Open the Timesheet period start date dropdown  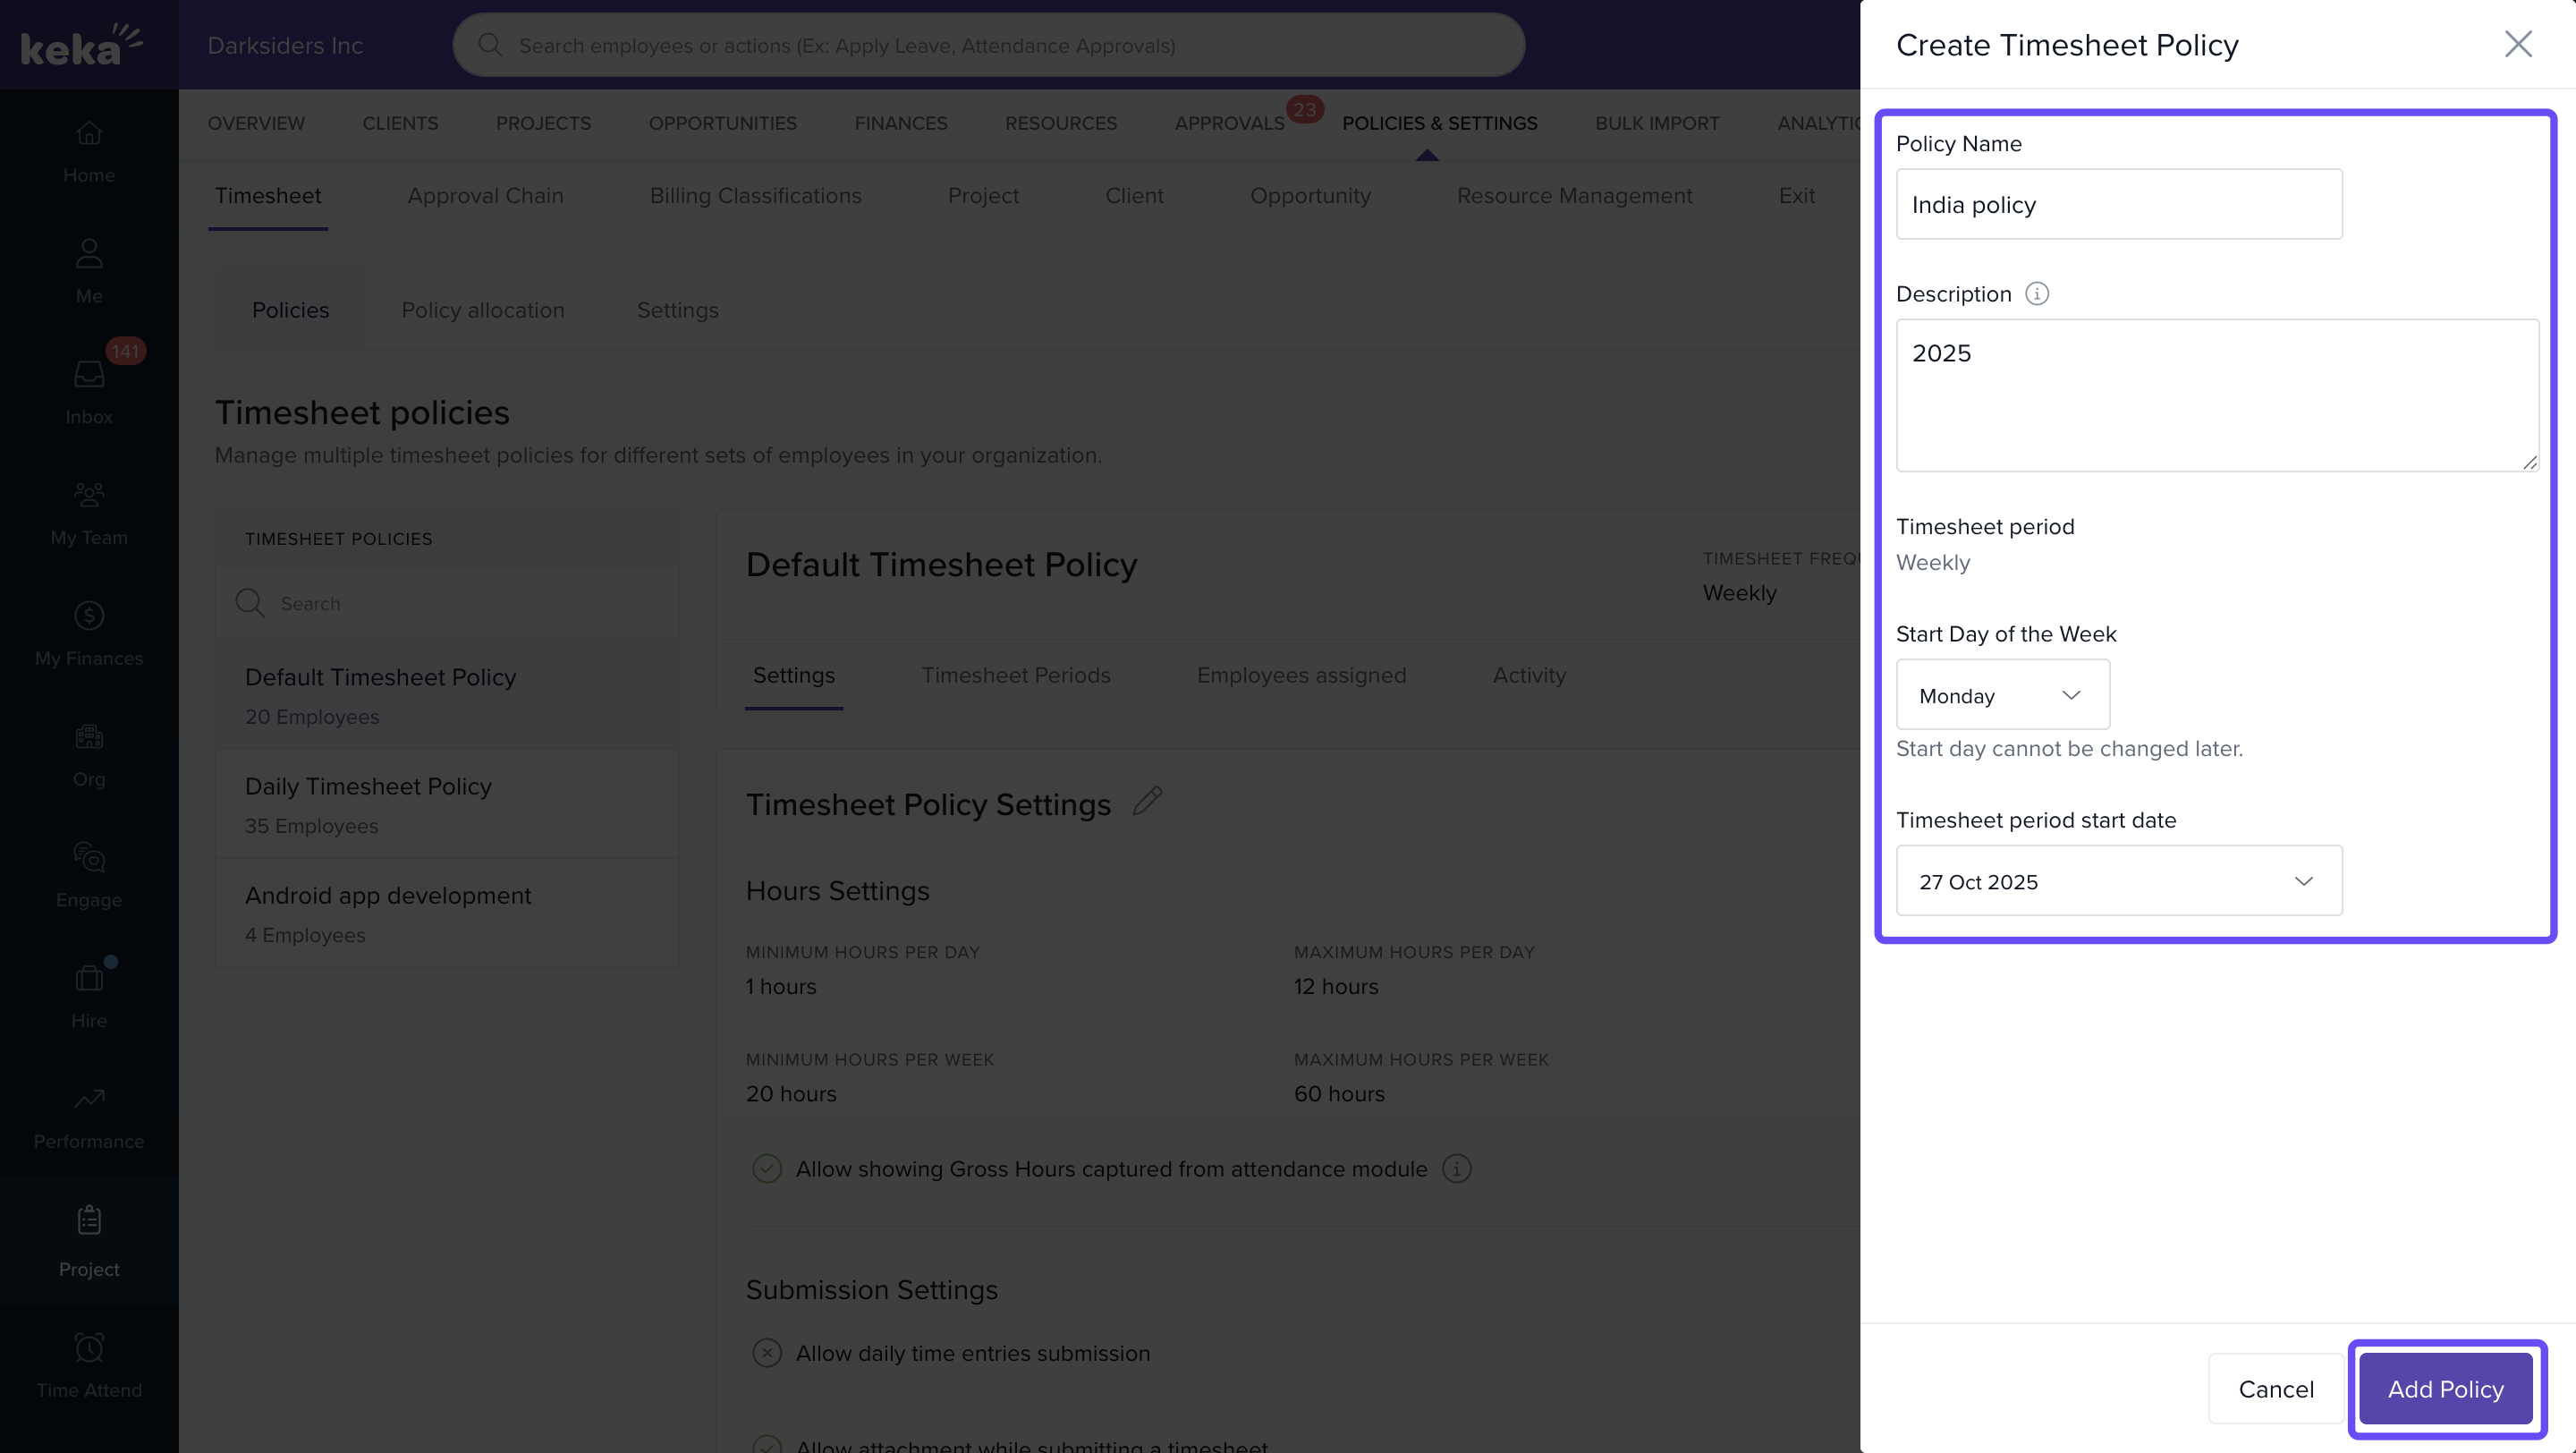pos(2118,881)
